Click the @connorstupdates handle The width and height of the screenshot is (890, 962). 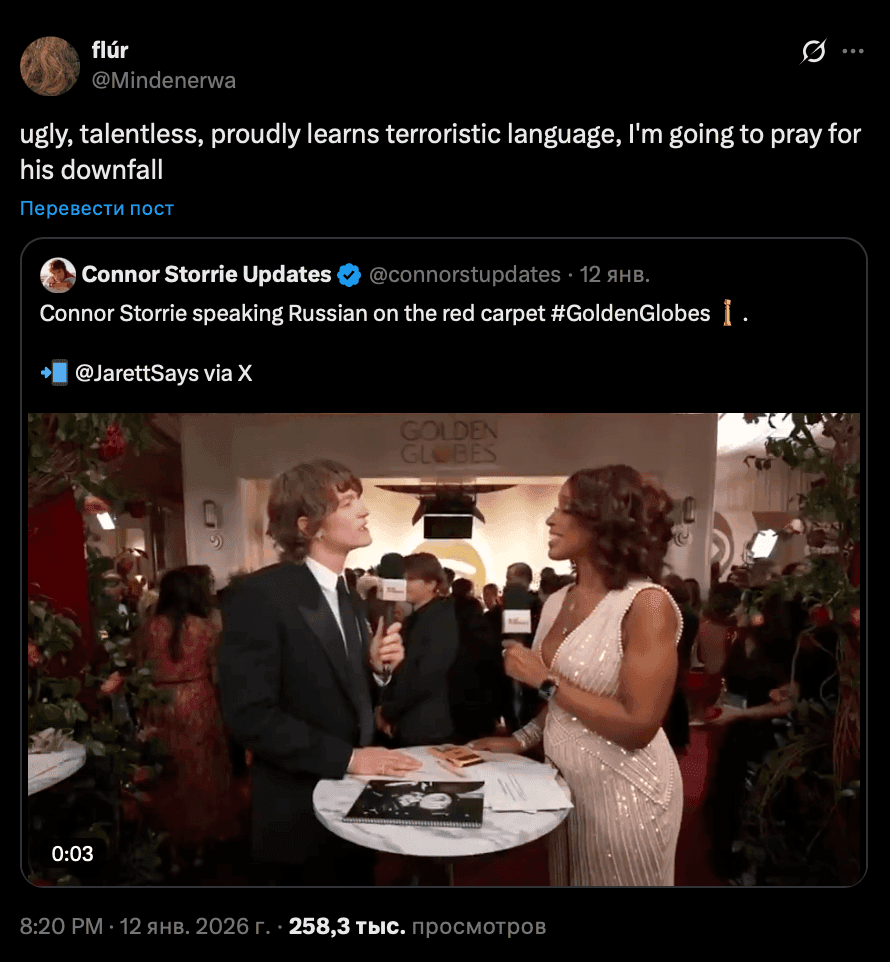[465, 275]
